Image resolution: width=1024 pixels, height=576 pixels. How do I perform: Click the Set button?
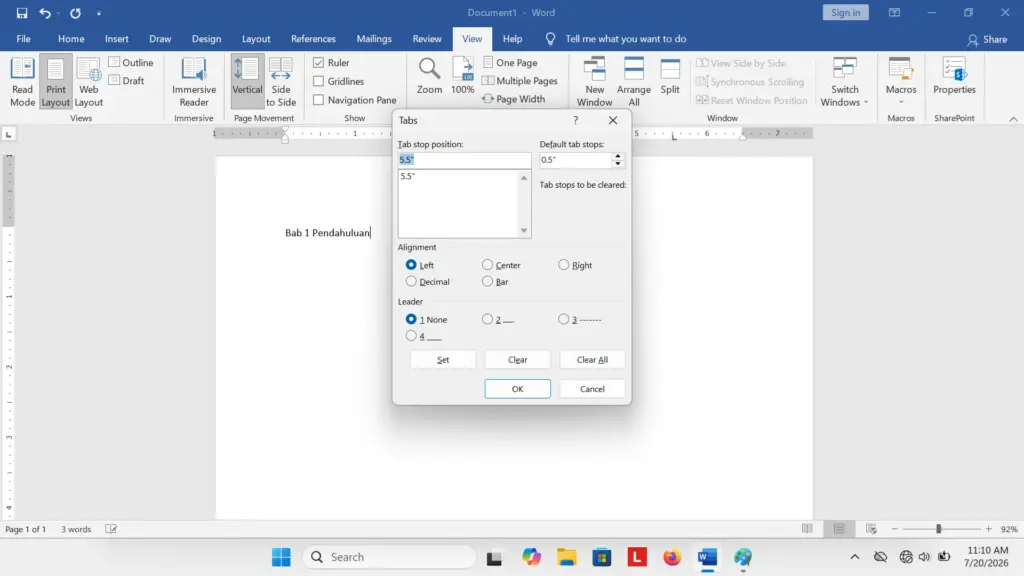pyautogui.click(x=443, y=360)
